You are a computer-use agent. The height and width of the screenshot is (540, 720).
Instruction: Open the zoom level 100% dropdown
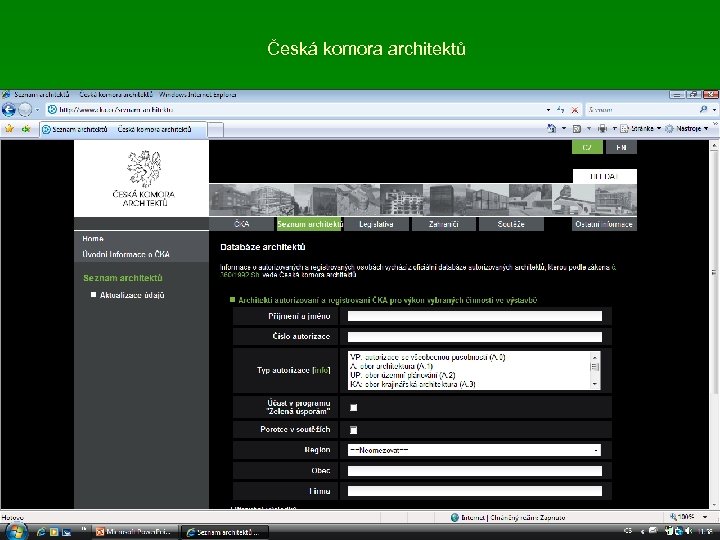(705, 518)
